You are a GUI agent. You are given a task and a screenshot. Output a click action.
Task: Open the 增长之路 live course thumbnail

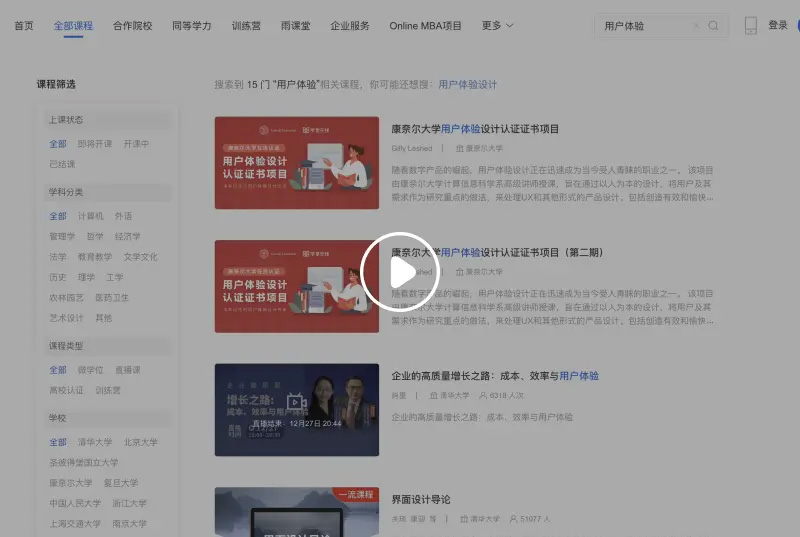pos(297,410)
